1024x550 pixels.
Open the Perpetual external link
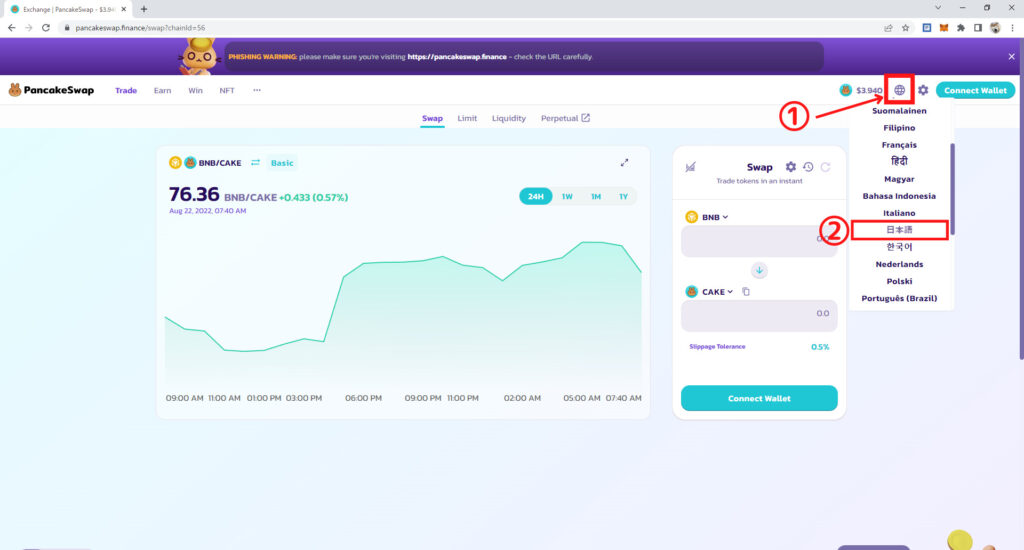[565, 118]
